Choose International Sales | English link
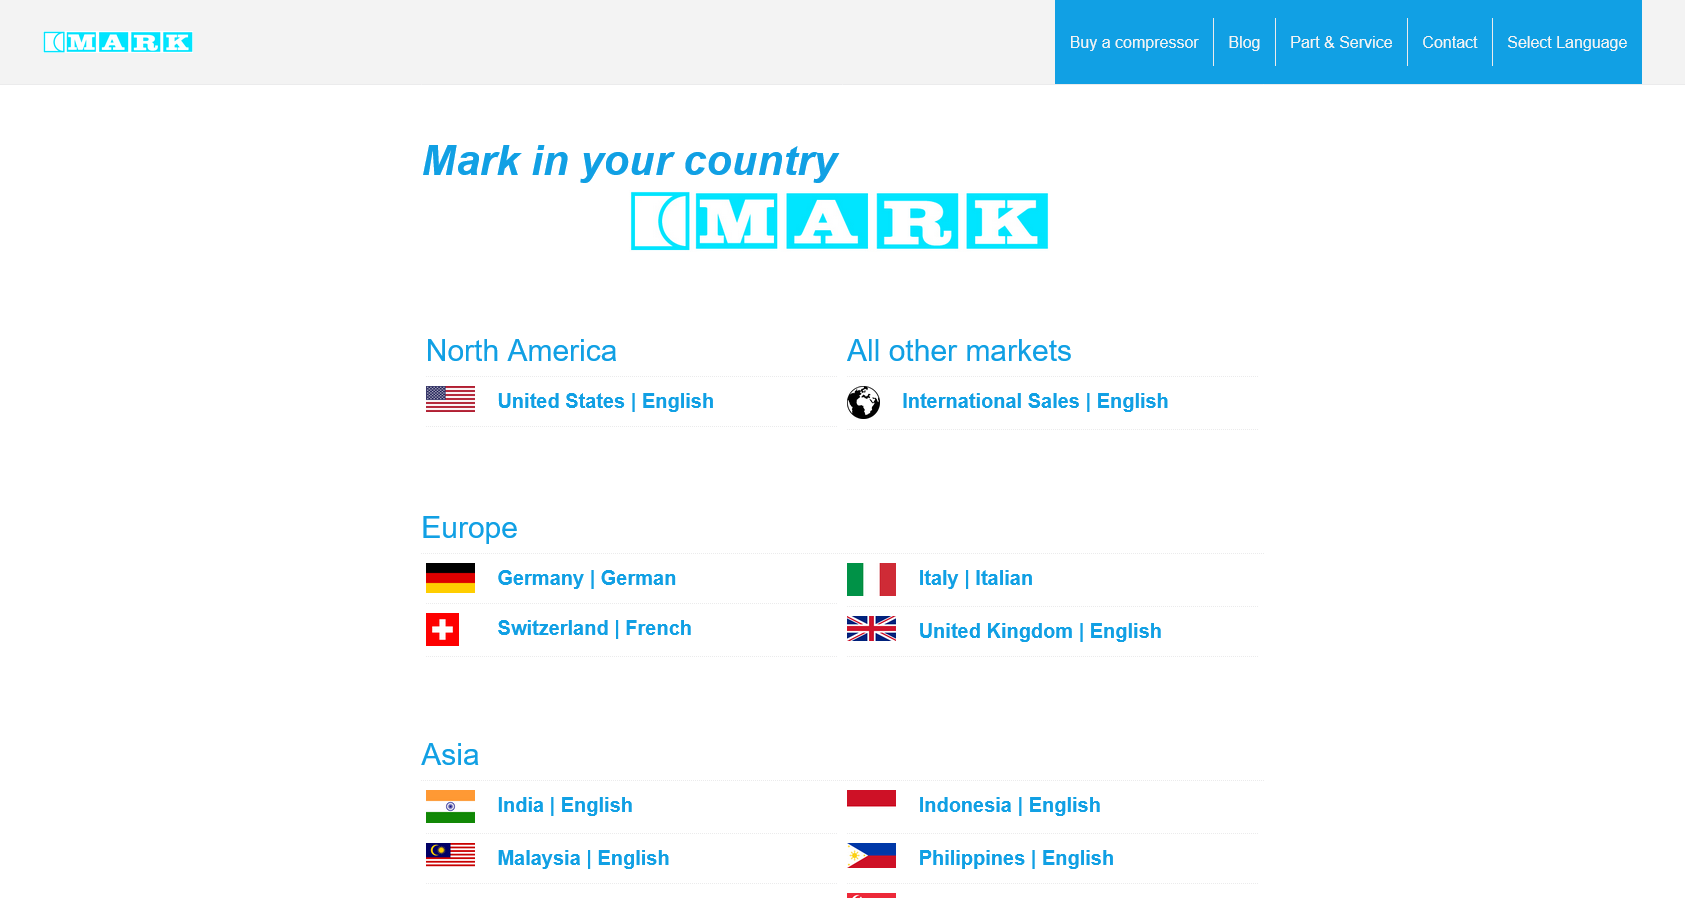Viewport: 1685px width, 898px height. [x=1035, y=401]
